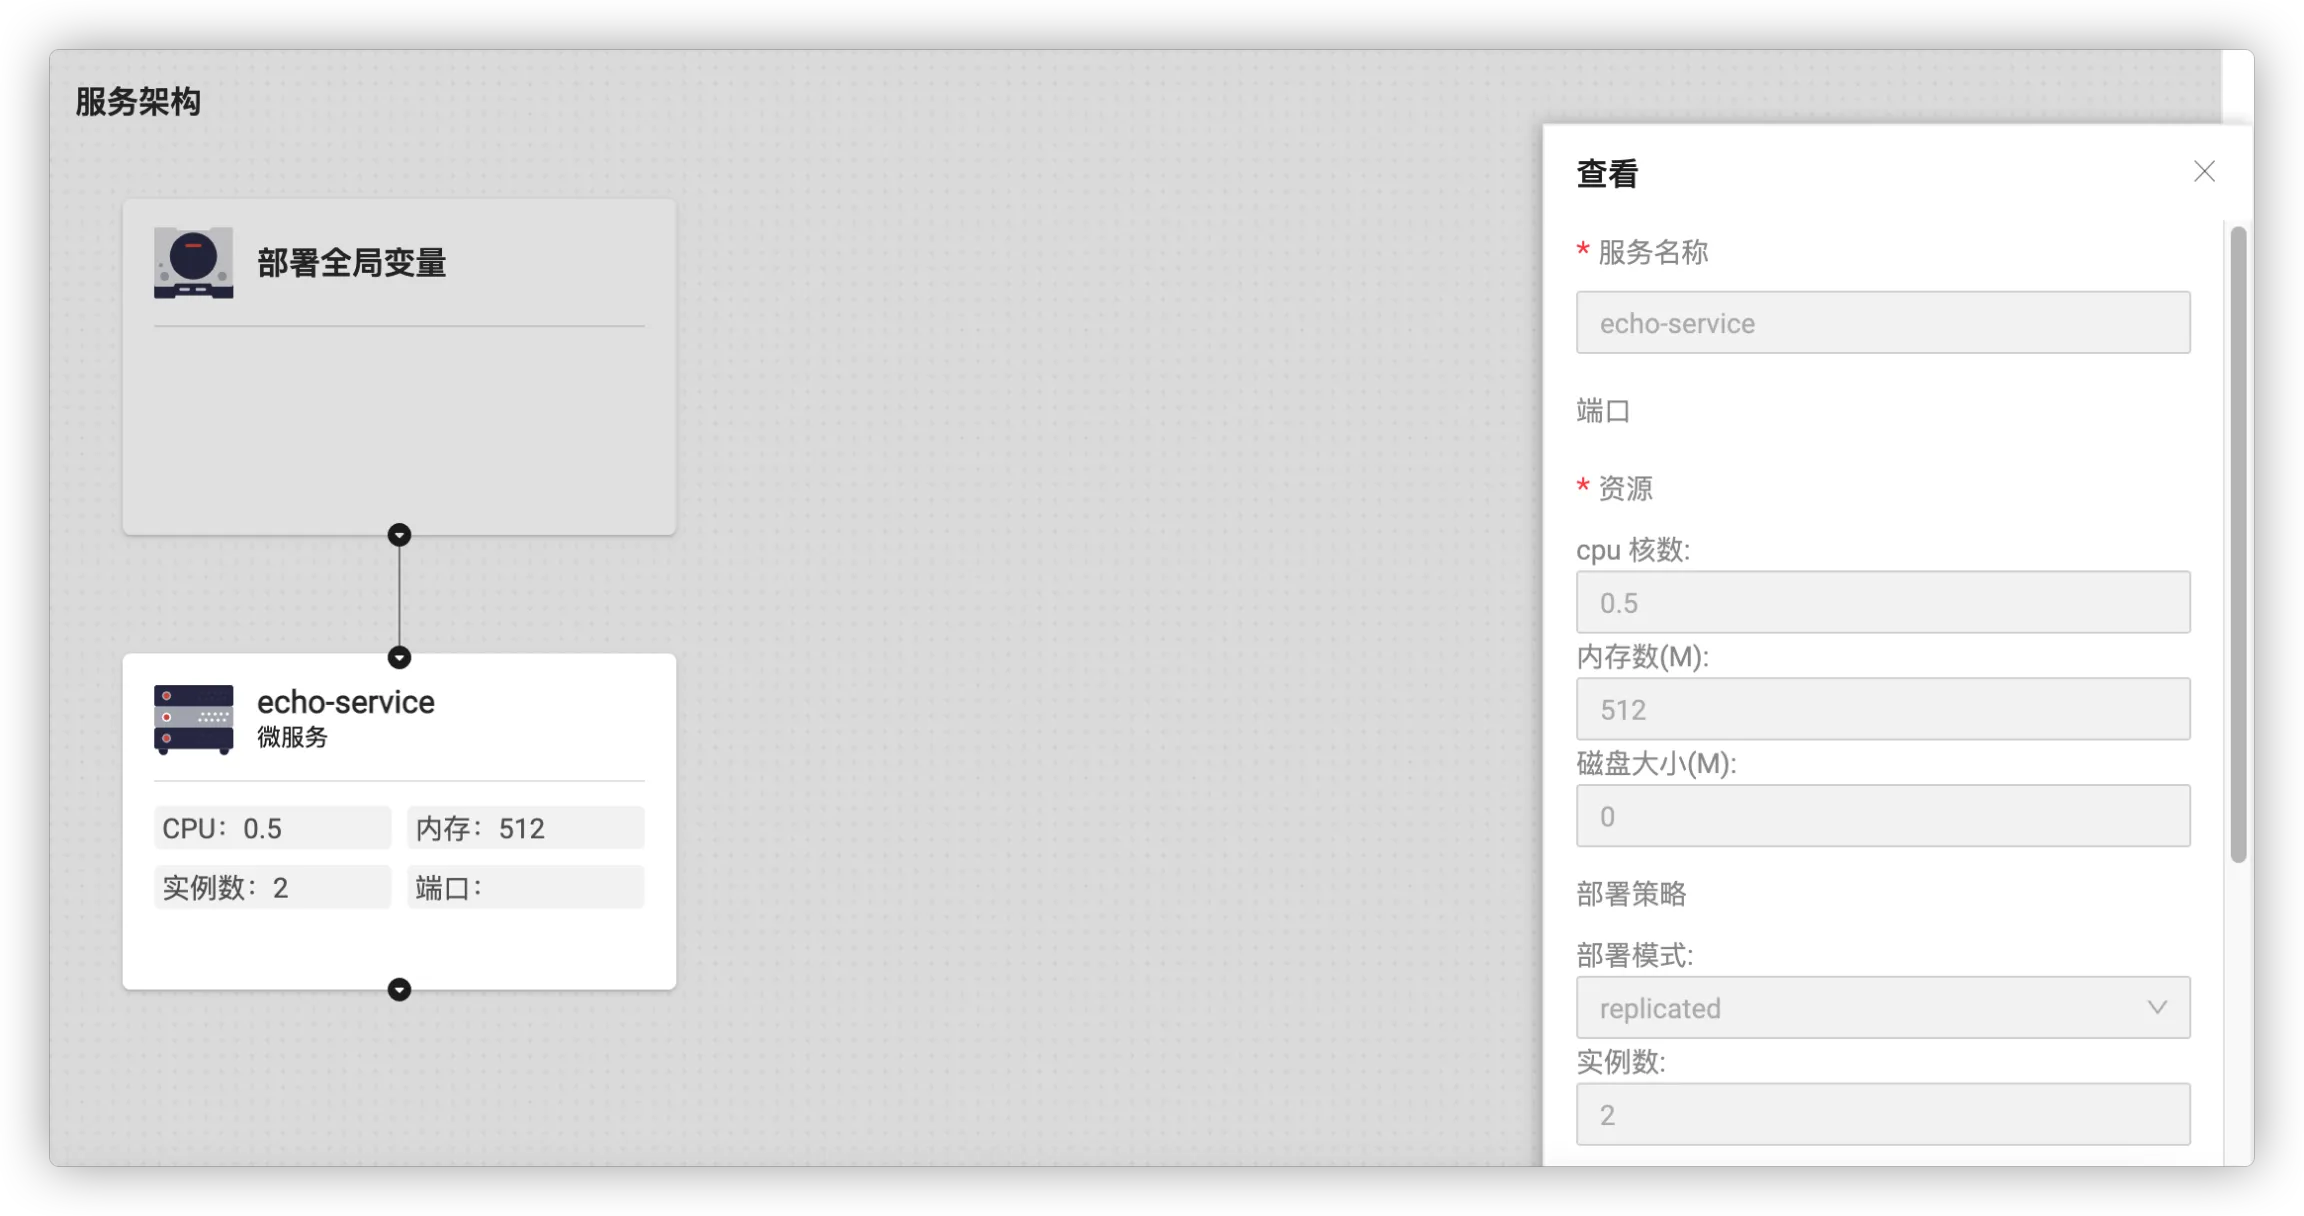Click the 服务名称 echo-service input field
This screenshot has height=1216, width=2304.
(x=1882, y=322)
